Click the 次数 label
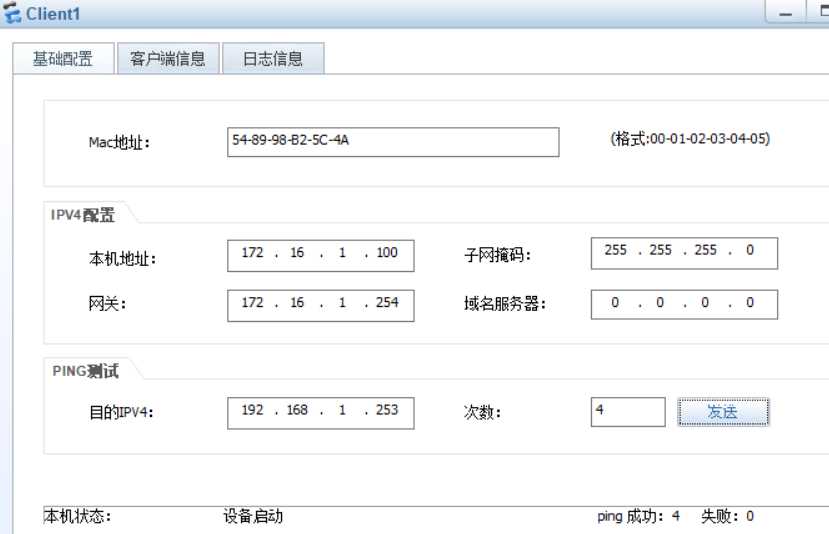Screen dimensions: 829x534 482,412
